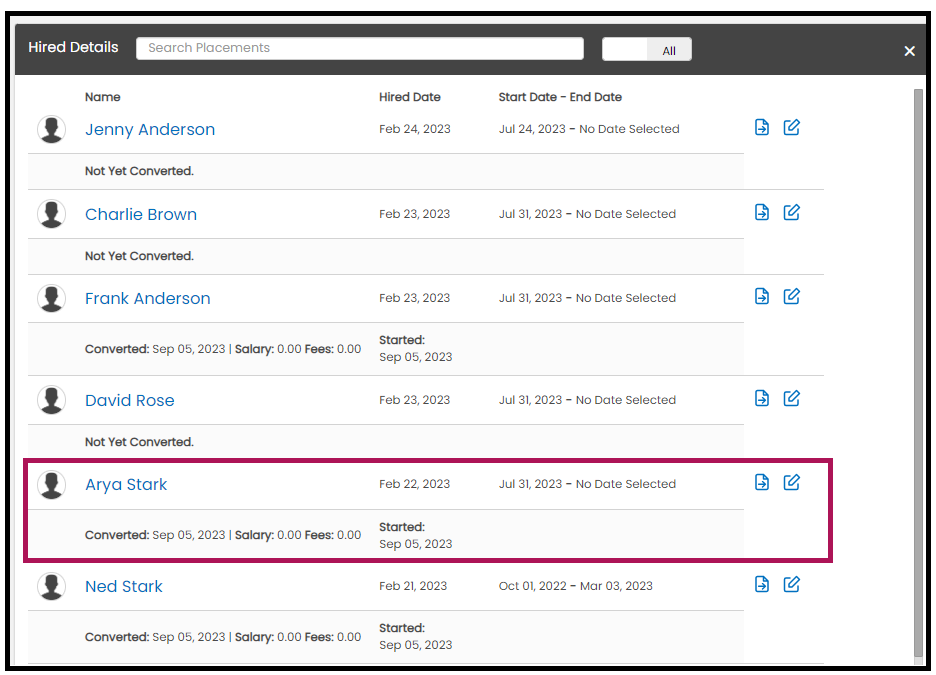The height and width of the screenshot is (675, 936).
Task: Click David Rose's avatar thumbnail
Action: (x=51, y=400)
